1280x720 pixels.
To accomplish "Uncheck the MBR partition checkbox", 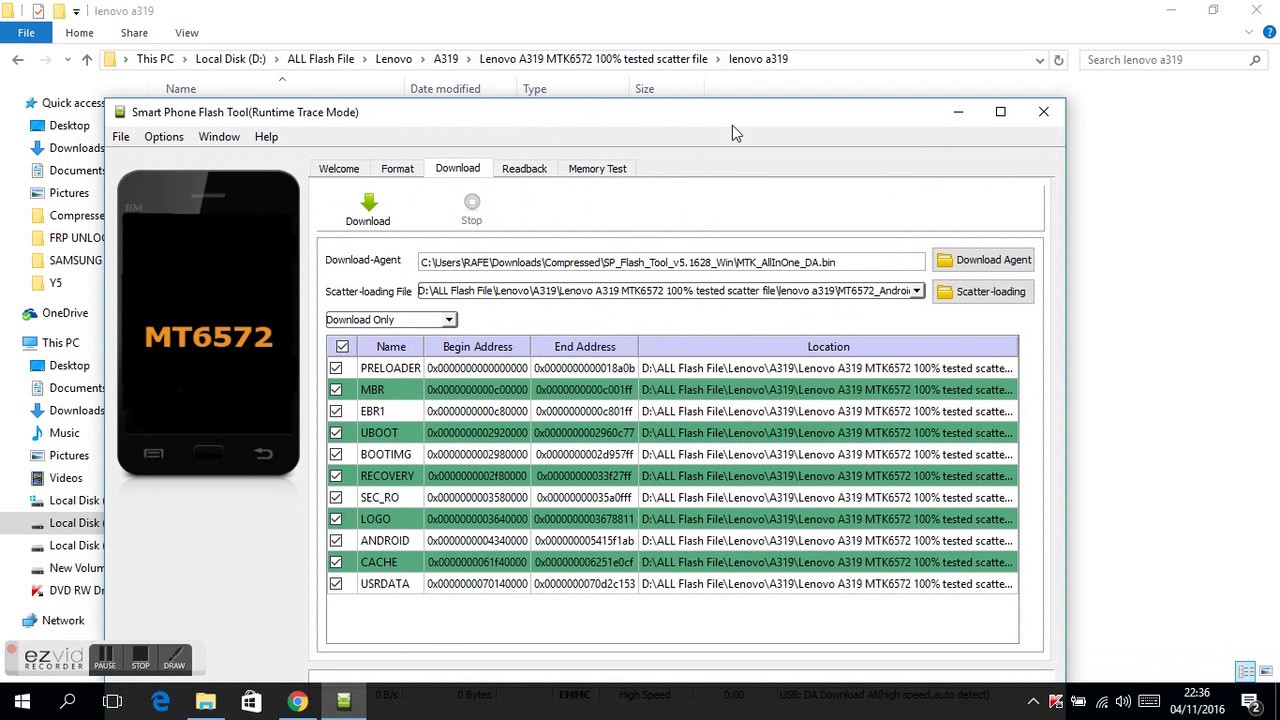I will coord(336,390).
